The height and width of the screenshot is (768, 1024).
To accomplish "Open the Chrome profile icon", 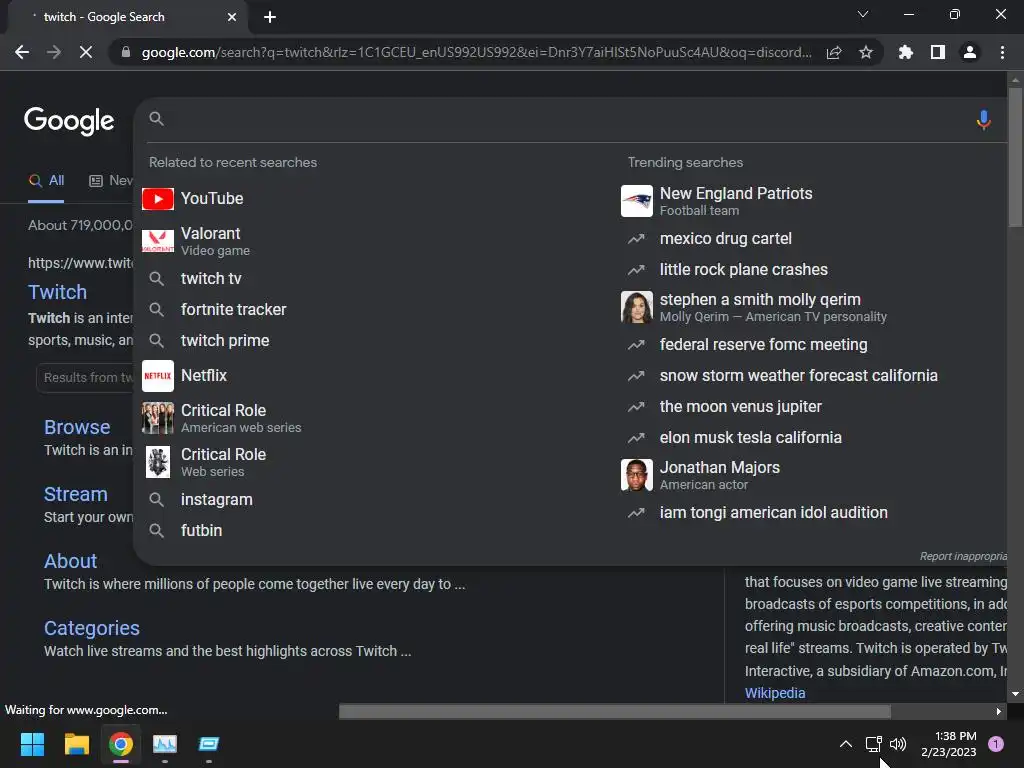I will coord(970,52).
